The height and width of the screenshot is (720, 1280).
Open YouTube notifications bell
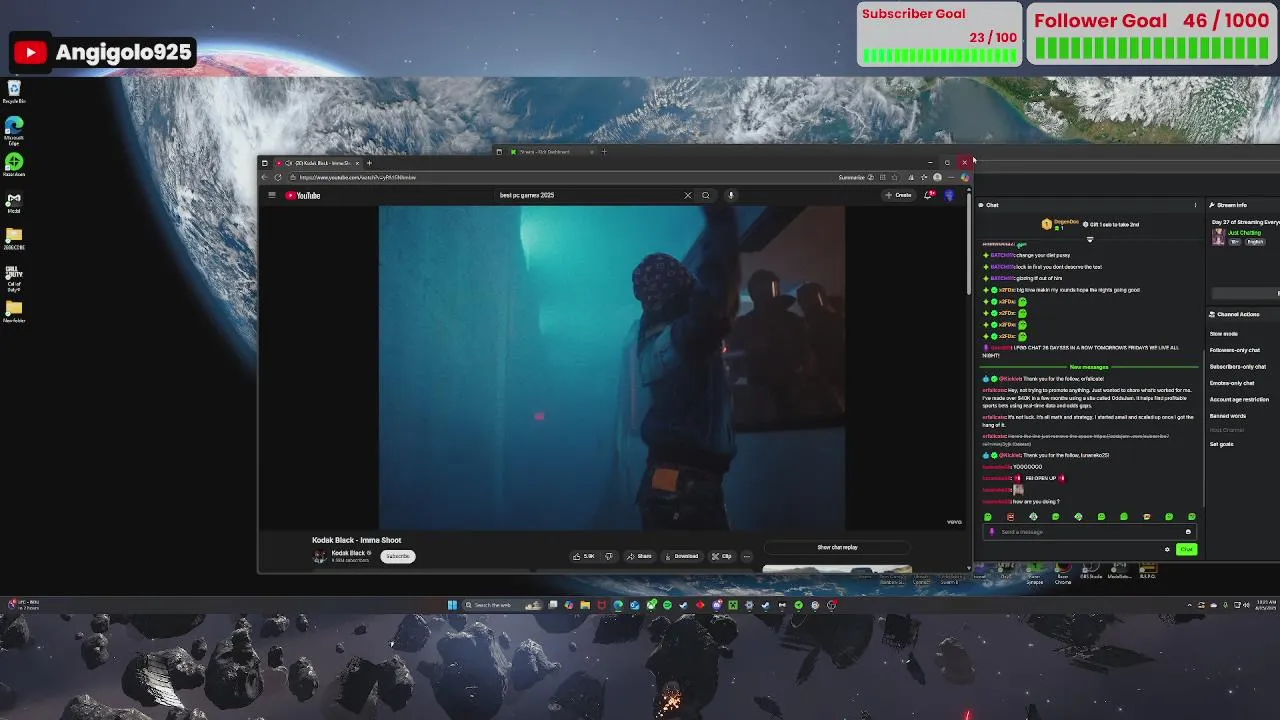pos(929,195)
